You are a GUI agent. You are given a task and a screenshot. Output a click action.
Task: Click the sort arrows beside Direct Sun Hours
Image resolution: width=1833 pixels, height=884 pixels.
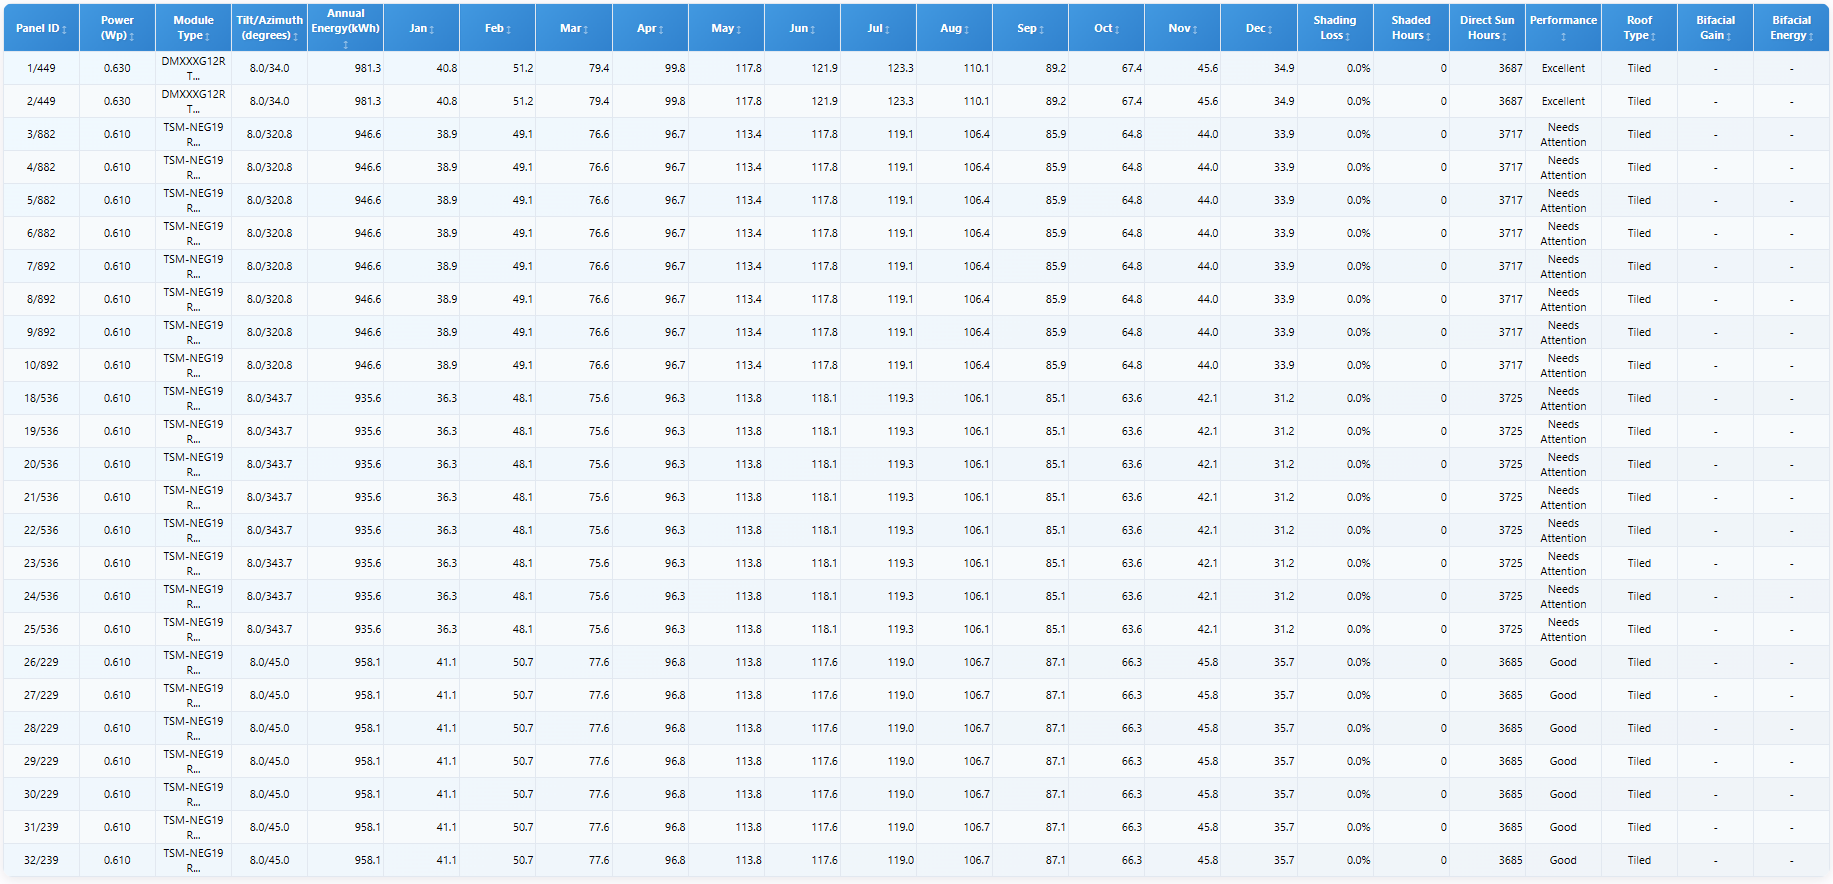point(1504,37)
